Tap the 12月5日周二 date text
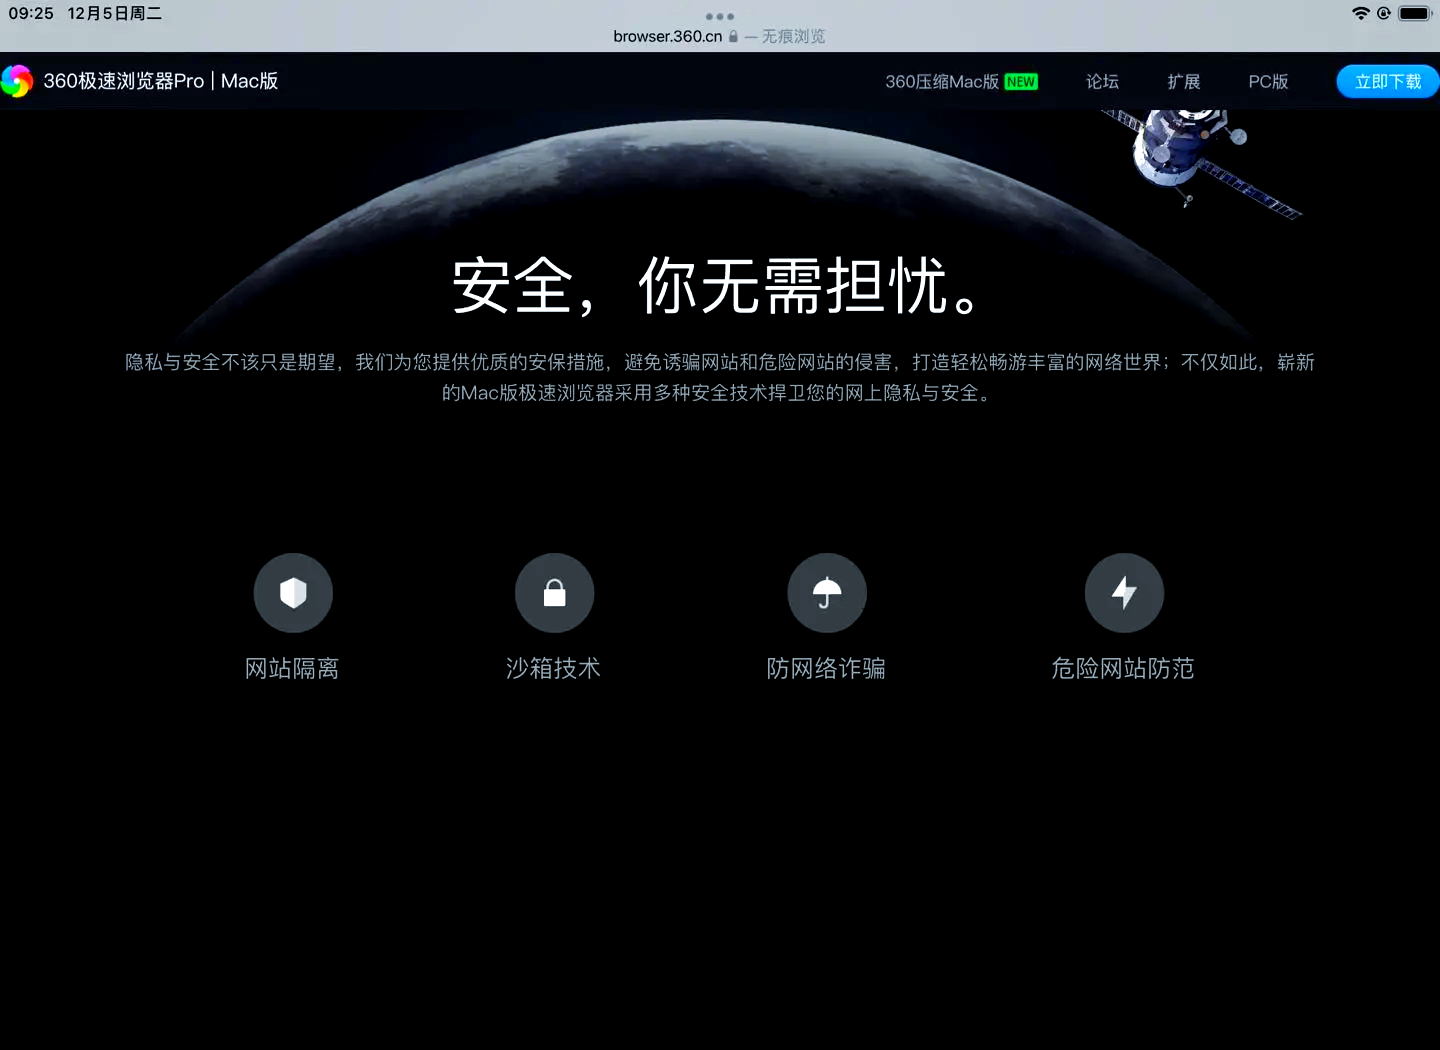Viewport: 1440px width, 1050px height. 115,13
